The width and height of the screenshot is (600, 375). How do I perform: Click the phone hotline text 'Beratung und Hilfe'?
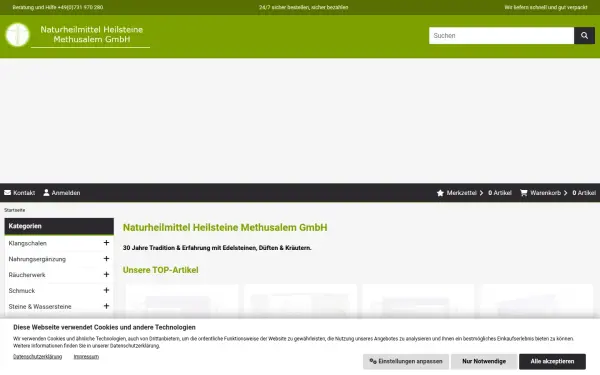click(58, 7)
